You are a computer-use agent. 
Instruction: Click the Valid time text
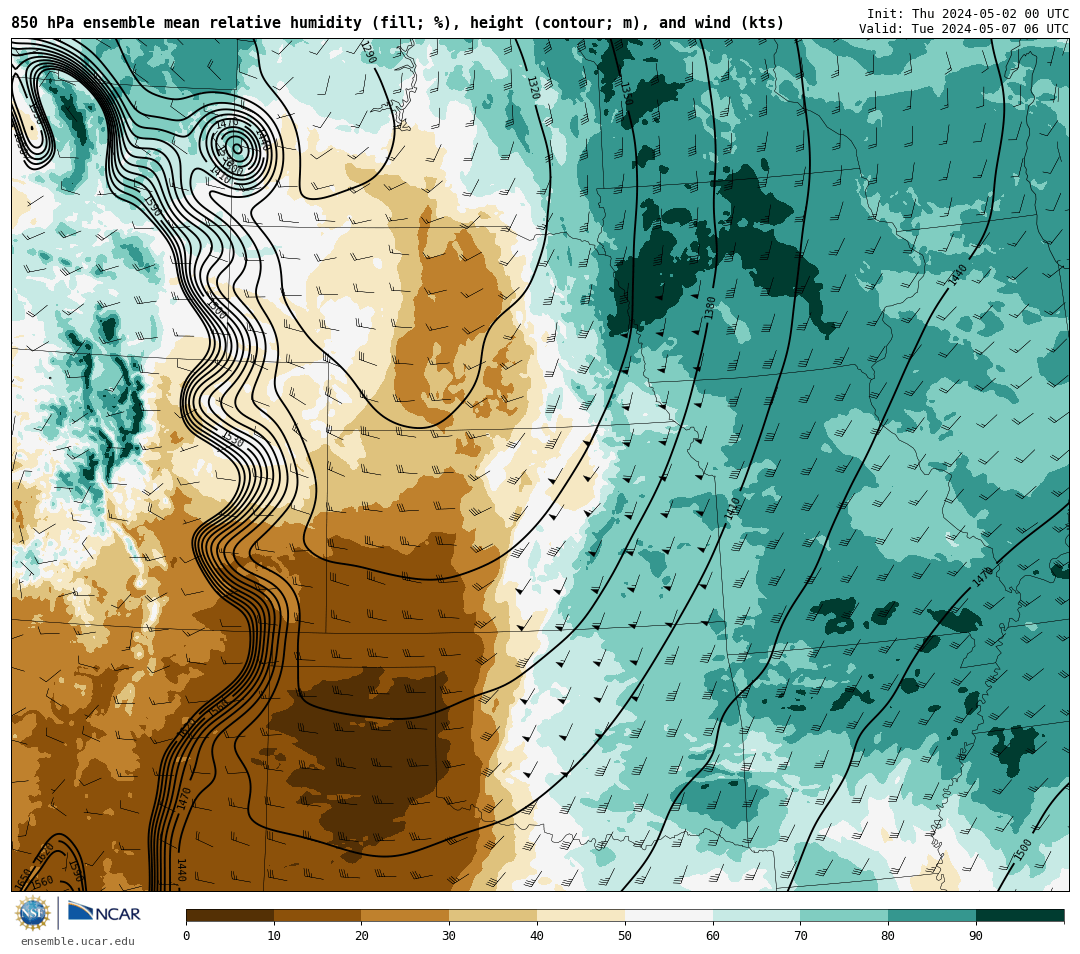point(964,29)
